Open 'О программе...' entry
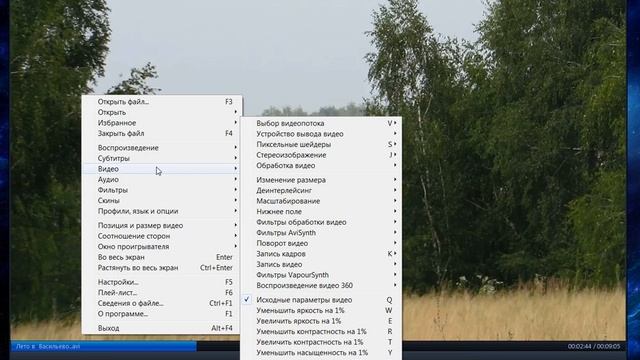640x360 pixels. click(162, 314)
